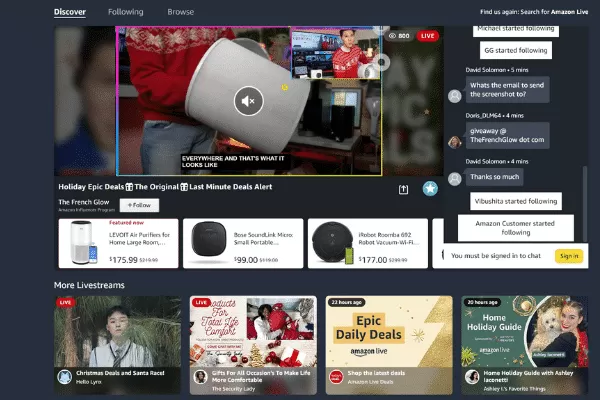Click the LIVE badge on Christmas Deals stream
The width and height of the screenshot is (600, 400).
[x=65, y=302]
